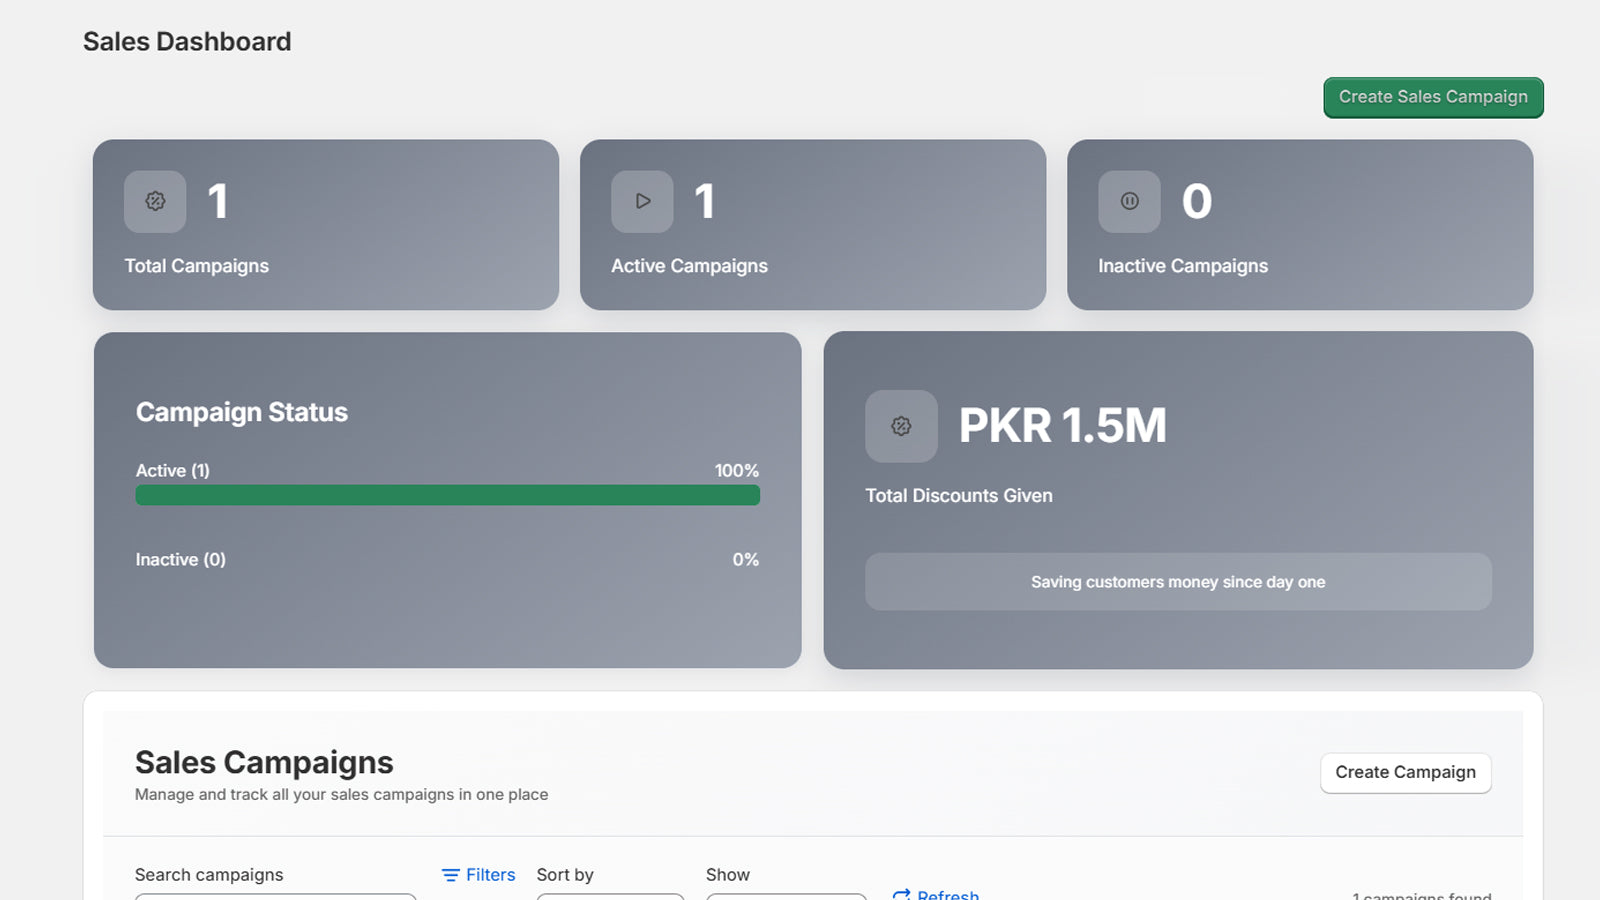Click the Refresh arrow icon
Viewport: 1600px width, 900px height.
[901, 894]
